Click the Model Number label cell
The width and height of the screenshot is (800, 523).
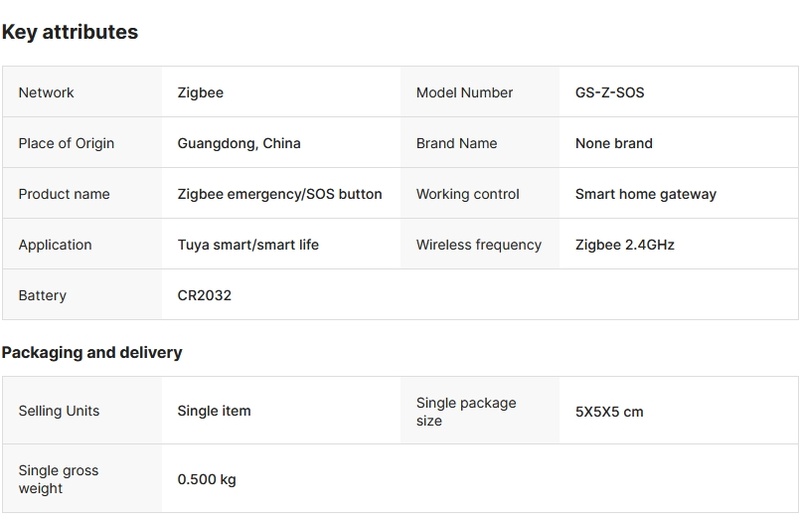(464, 93)
